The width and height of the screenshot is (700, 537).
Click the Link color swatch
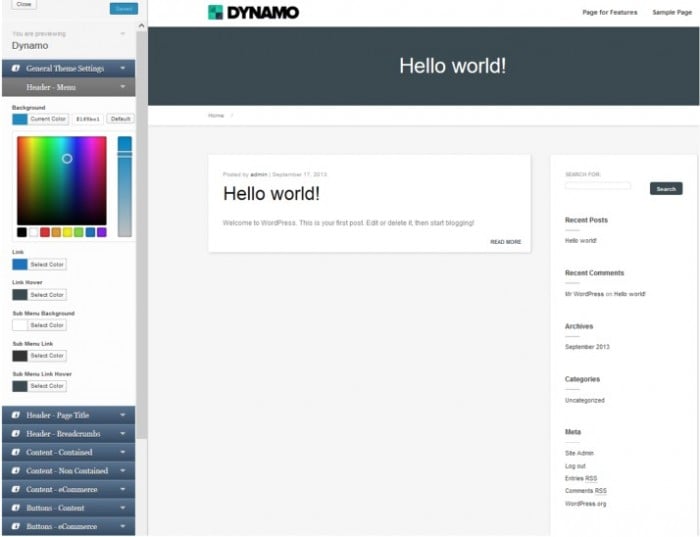click(20, 265)
